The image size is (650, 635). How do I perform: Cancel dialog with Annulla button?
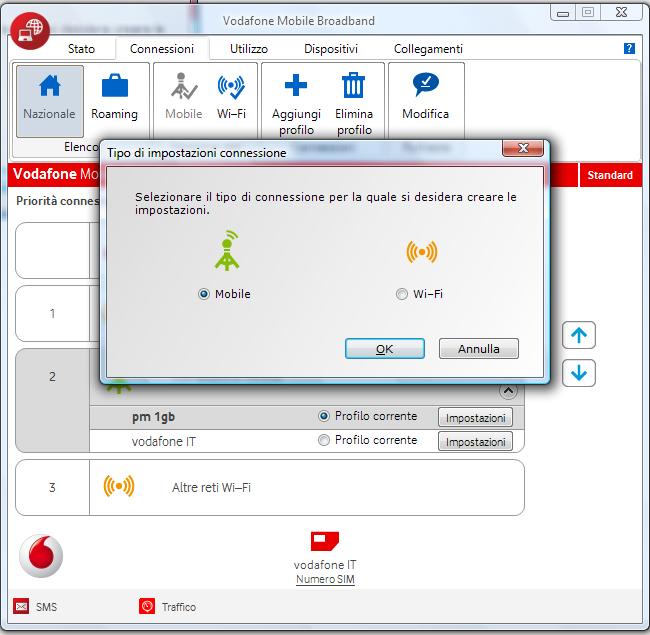tap(479, 349)
